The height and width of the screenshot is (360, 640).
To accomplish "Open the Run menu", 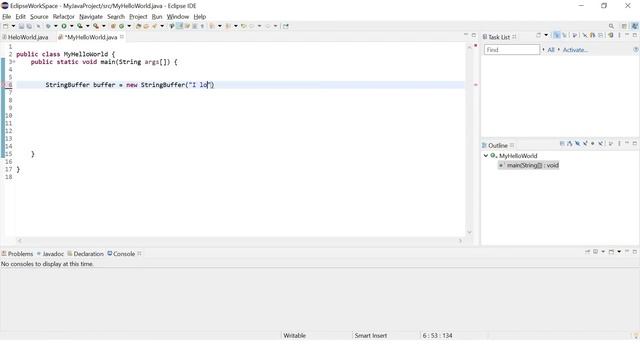I will pos(157,17).
